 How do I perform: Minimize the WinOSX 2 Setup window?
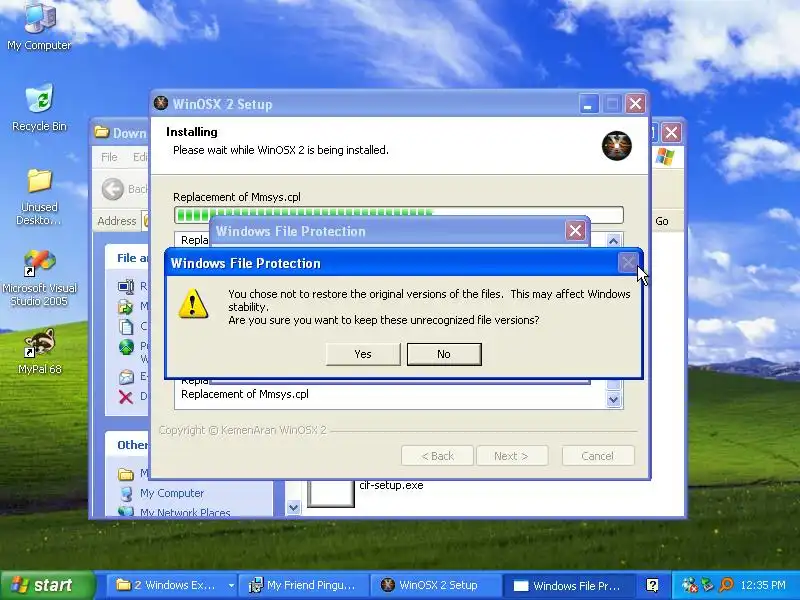(x=588, y=104)
